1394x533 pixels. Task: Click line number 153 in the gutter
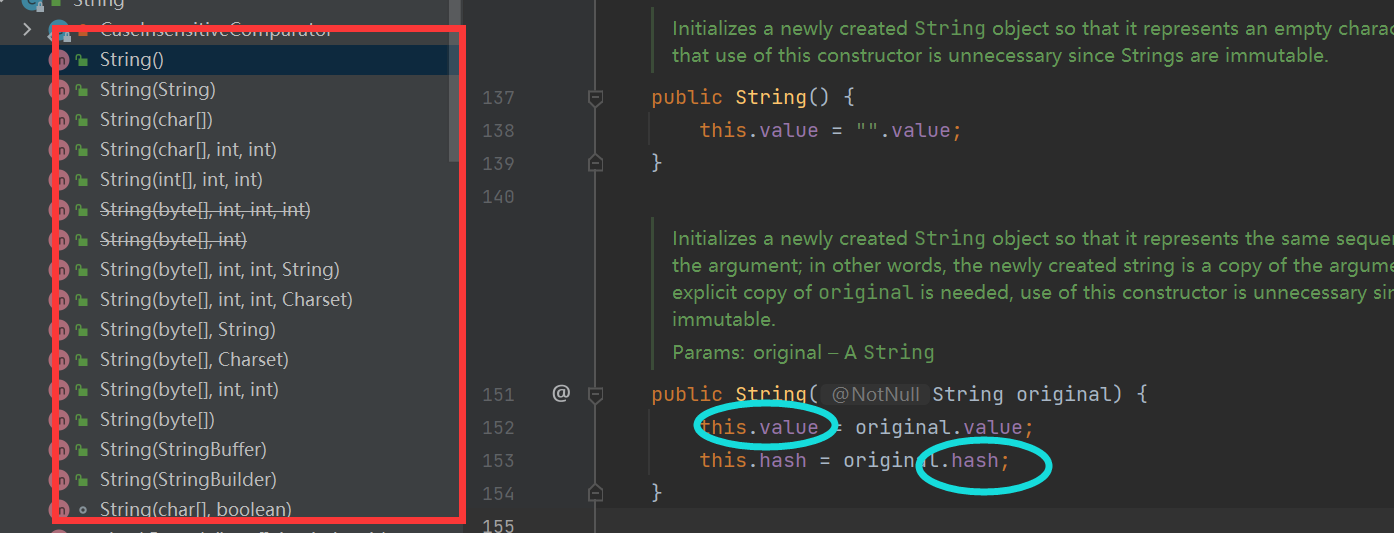[497, 460]
